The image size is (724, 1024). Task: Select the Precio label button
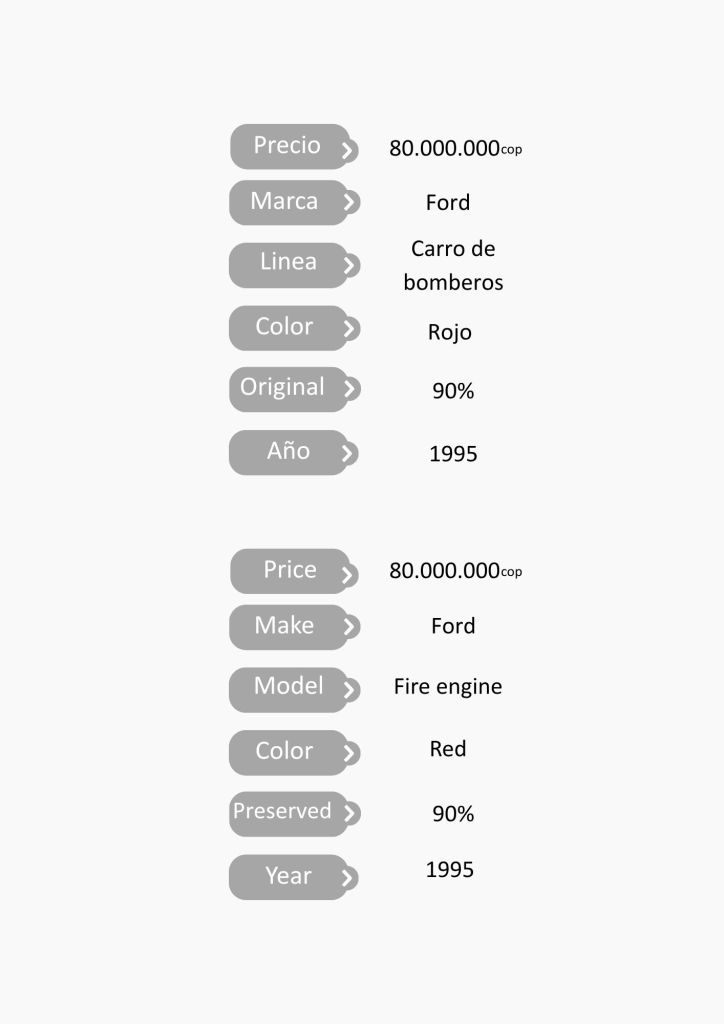[287, 146]
